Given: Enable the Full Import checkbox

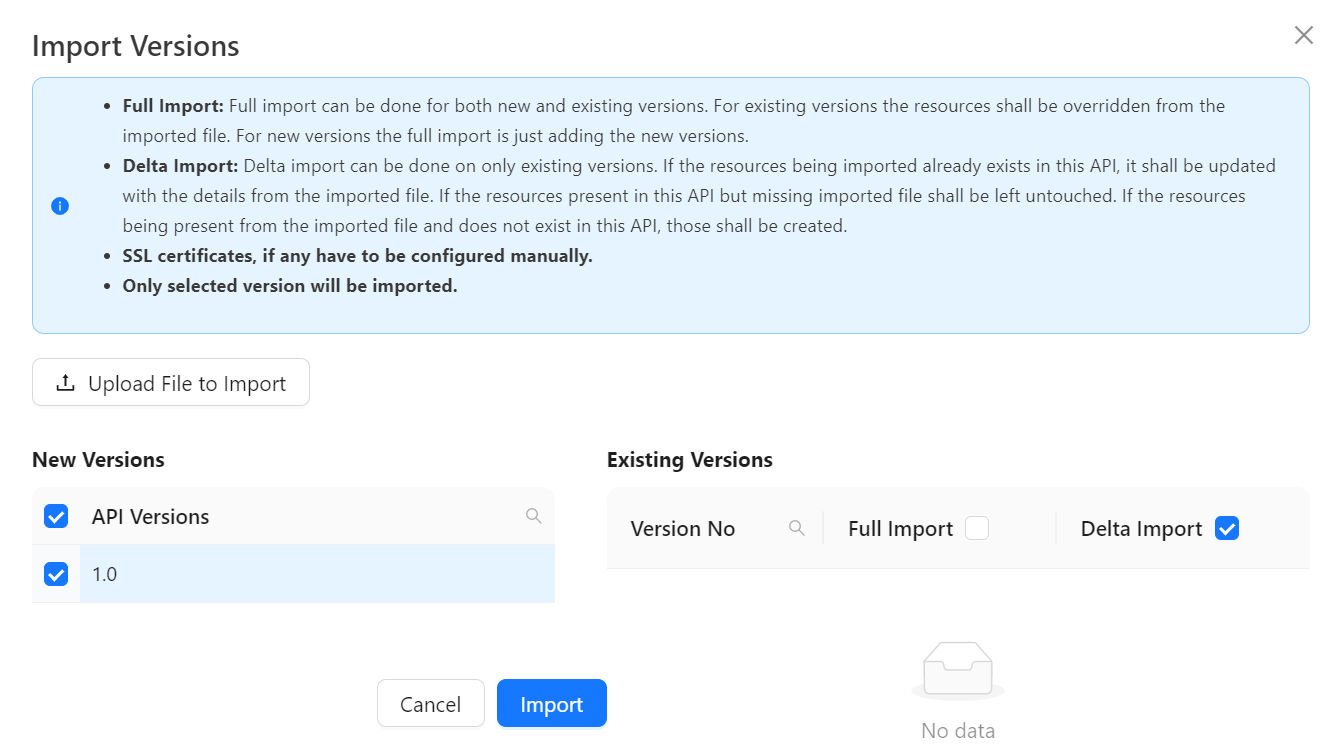Looking at the screenshot, I should (x=977, y=528).
